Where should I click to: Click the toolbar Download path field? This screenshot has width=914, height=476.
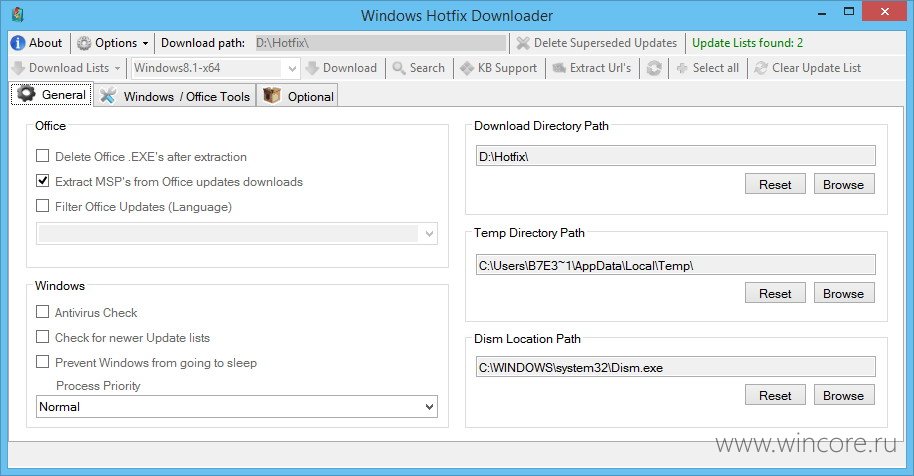[x=380, y=43]
